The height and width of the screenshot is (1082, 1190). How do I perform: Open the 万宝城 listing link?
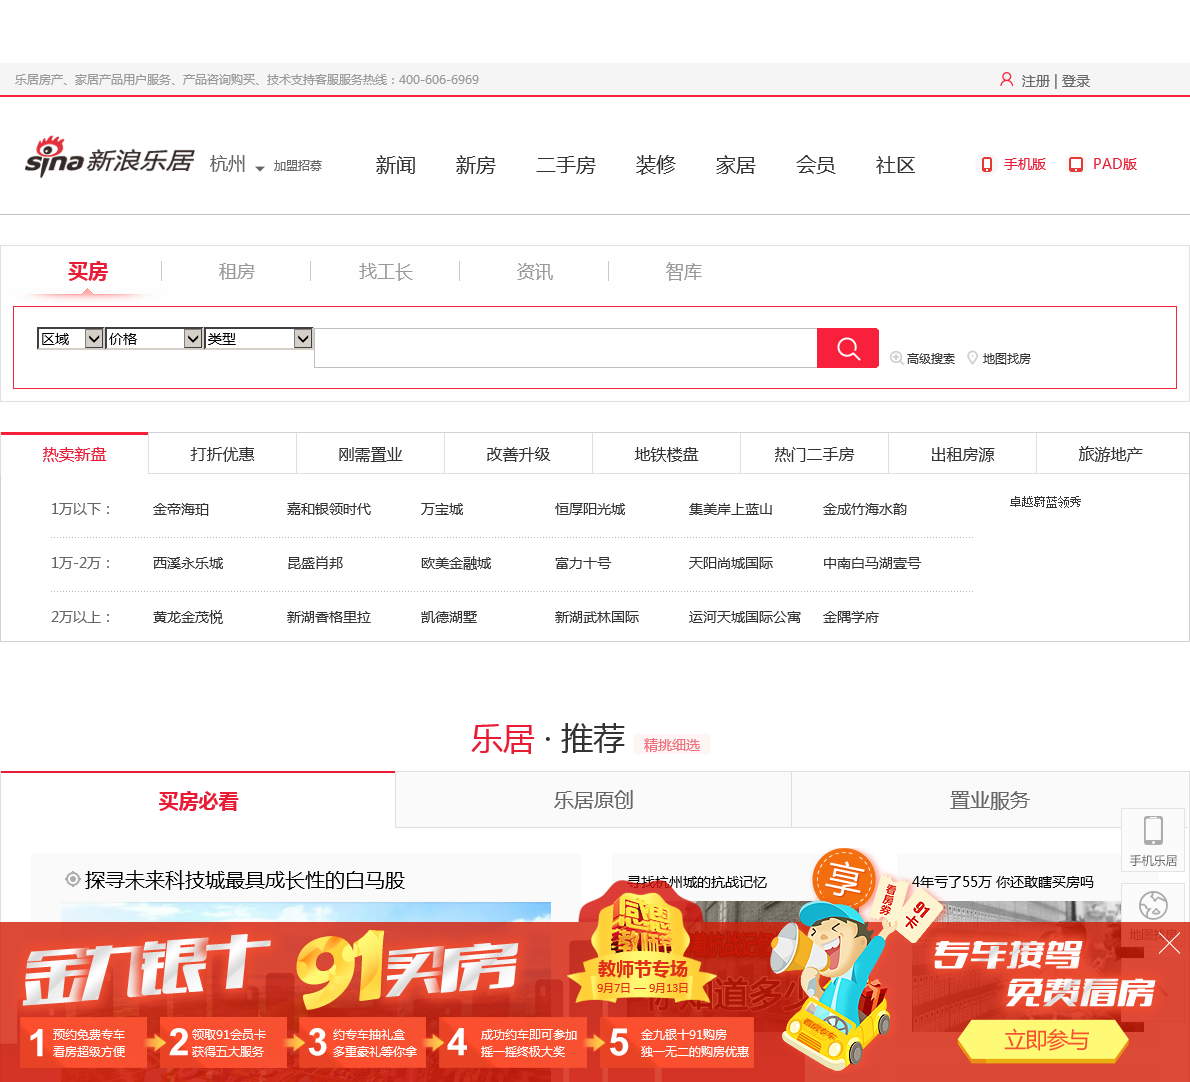coord(442,509)
